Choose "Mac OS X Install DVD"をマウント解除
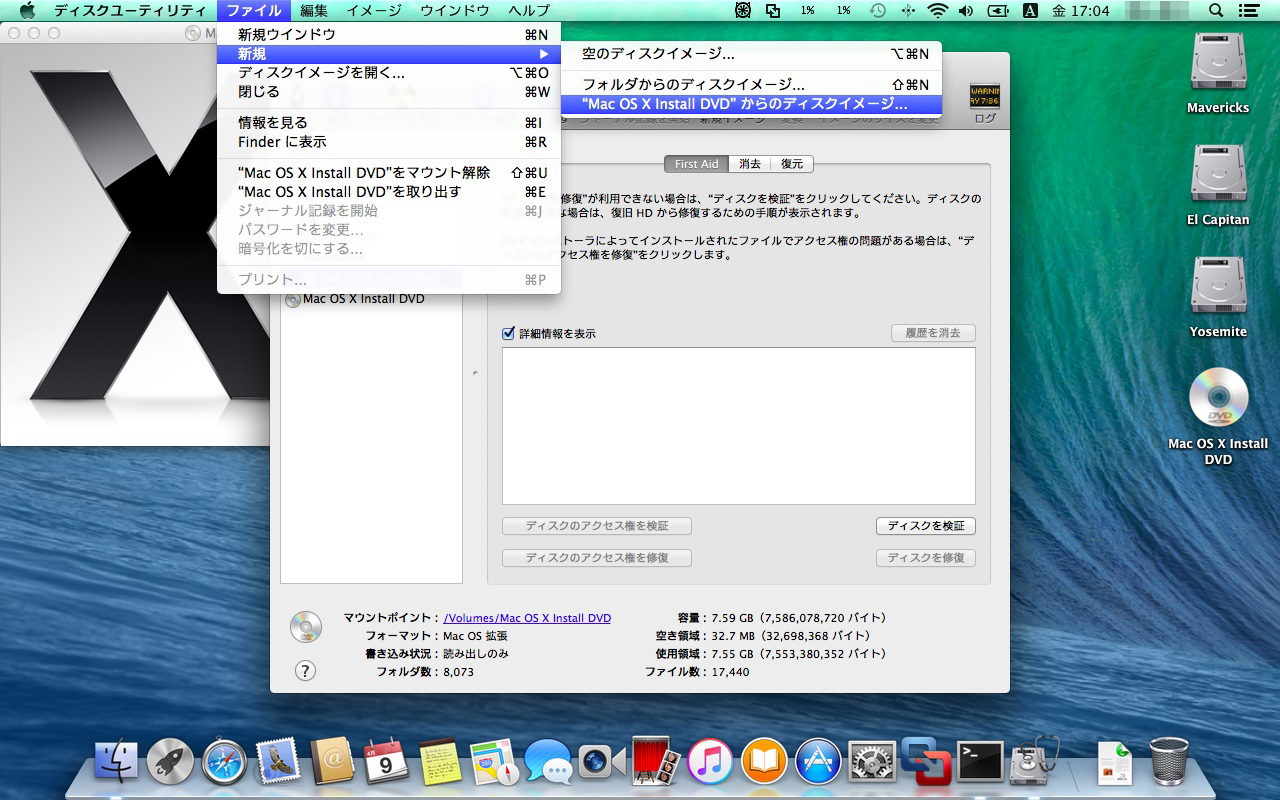This screenshot has width=1280, height=800. tap(389, 173)
